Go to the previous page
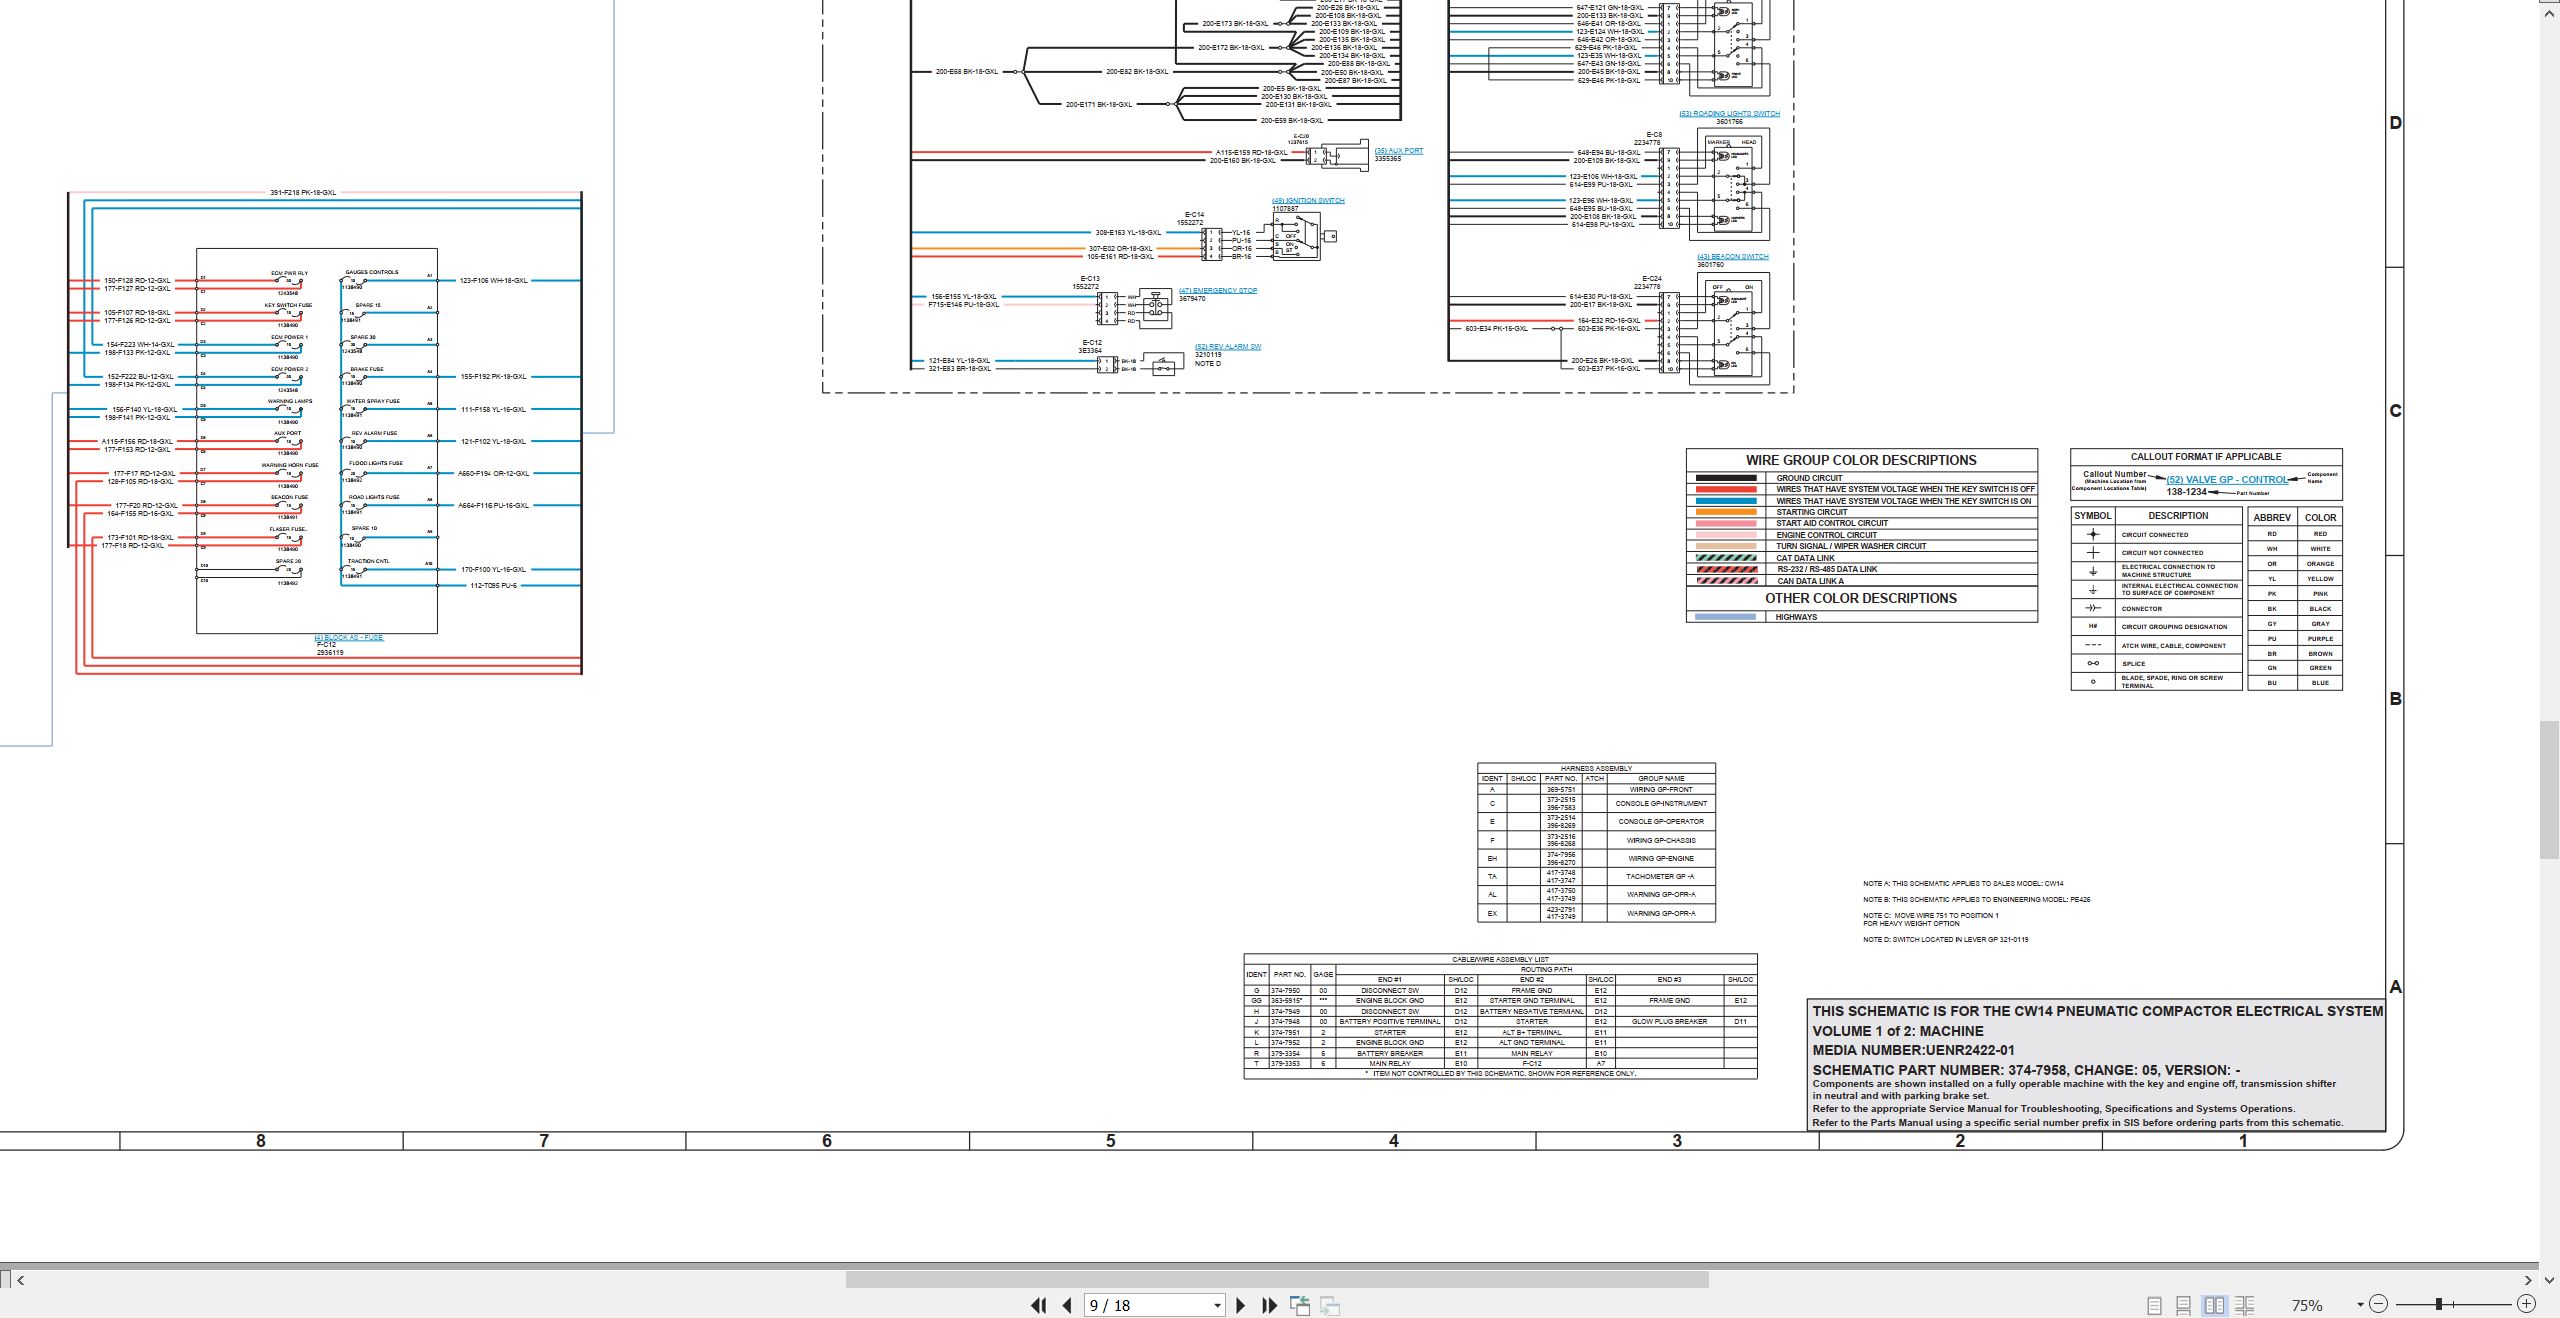The height and width of the screenshot is (1318, 2560). tap(1067, 1305)
